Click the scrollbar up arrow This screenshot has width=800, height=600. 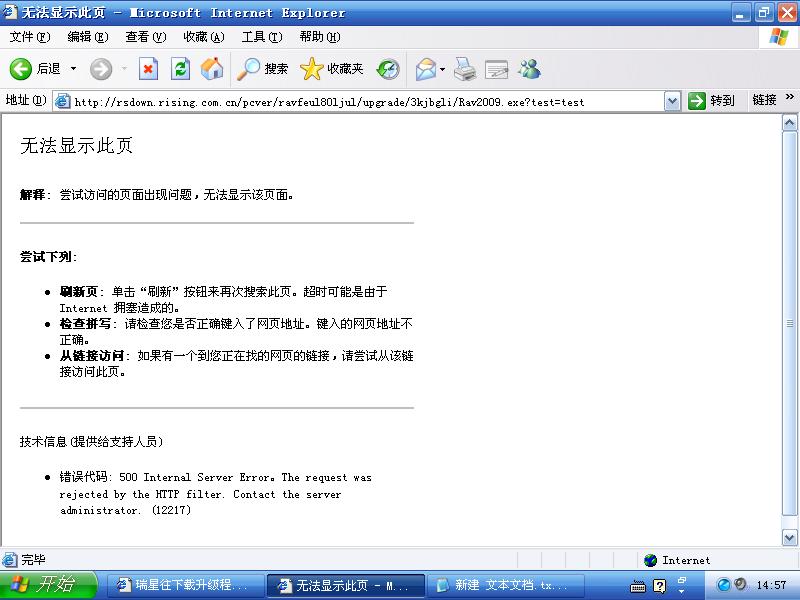(789, 122)
